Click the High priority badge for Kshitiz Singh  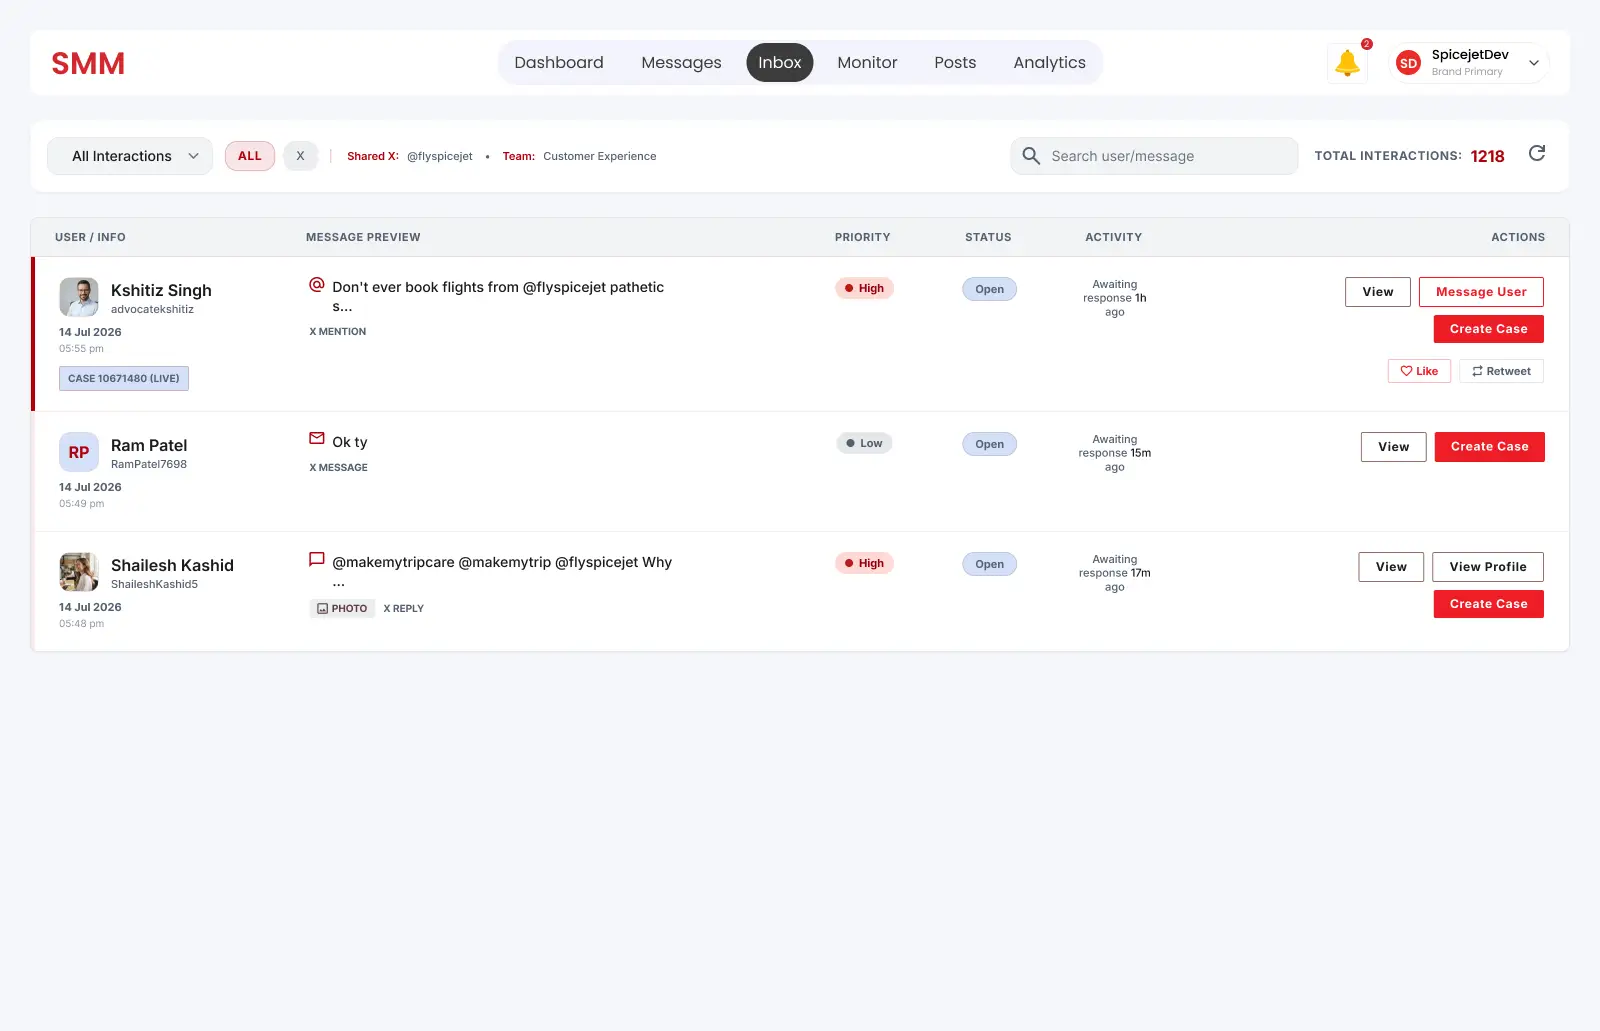click(865, 288)
